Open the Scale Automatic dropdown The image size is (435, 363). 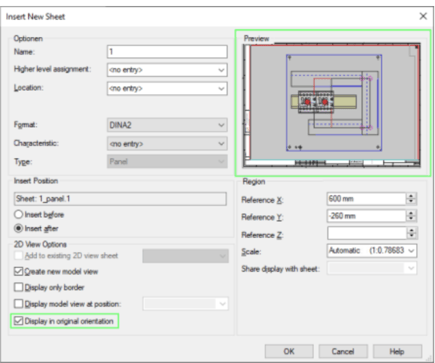(x=372, y=251)
